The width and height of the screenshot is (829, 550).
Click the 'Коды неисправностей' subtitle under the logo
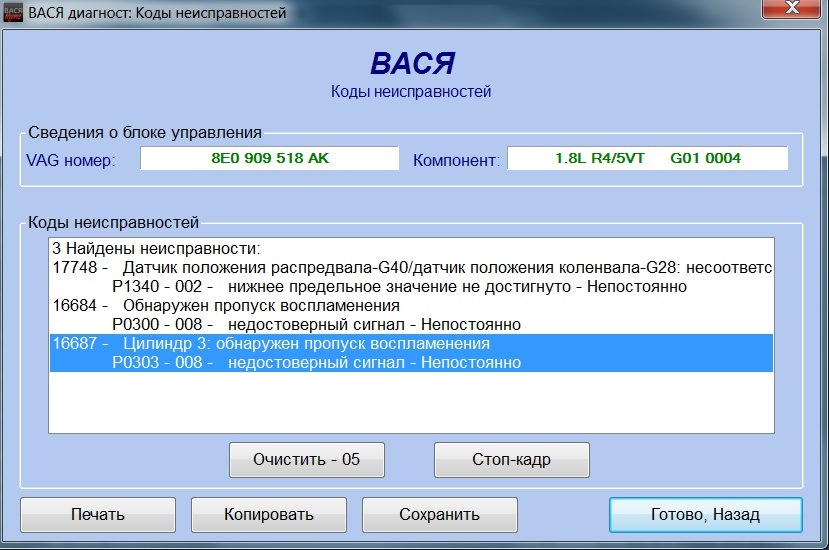(411, 91)
